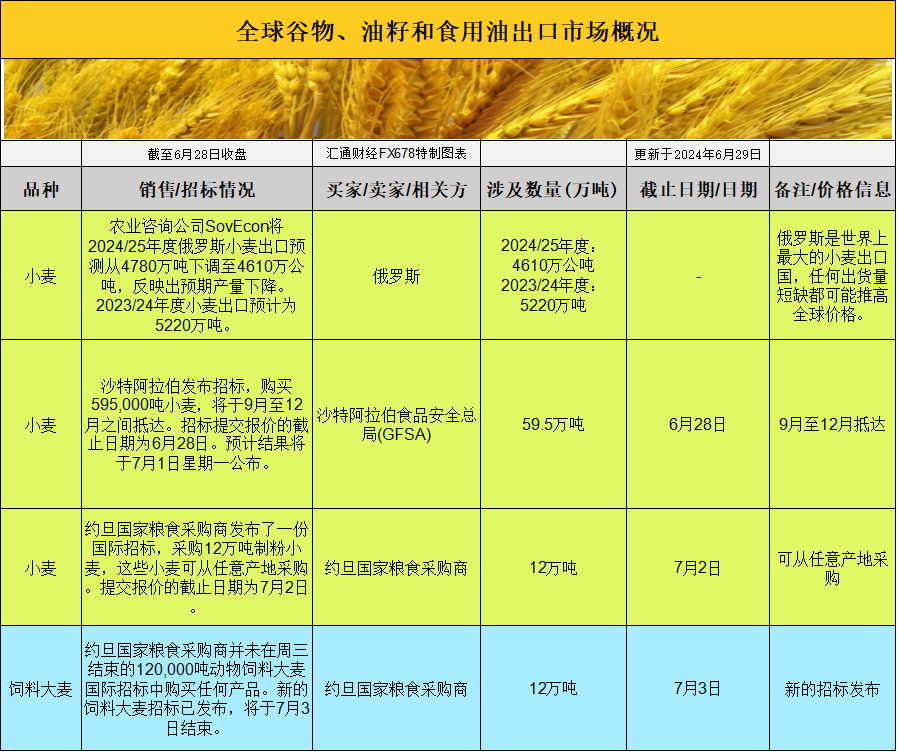Select the 更新于2024年6月29日 cell
Viewport: 897px width, 752px height.
[x=698, y=154]
